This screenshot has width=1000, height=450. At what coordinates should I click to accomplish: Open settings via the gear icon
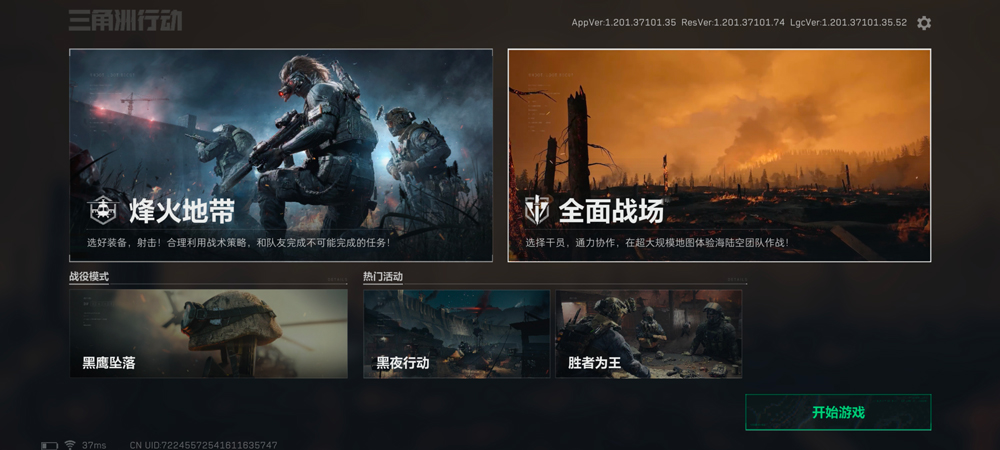924,23
